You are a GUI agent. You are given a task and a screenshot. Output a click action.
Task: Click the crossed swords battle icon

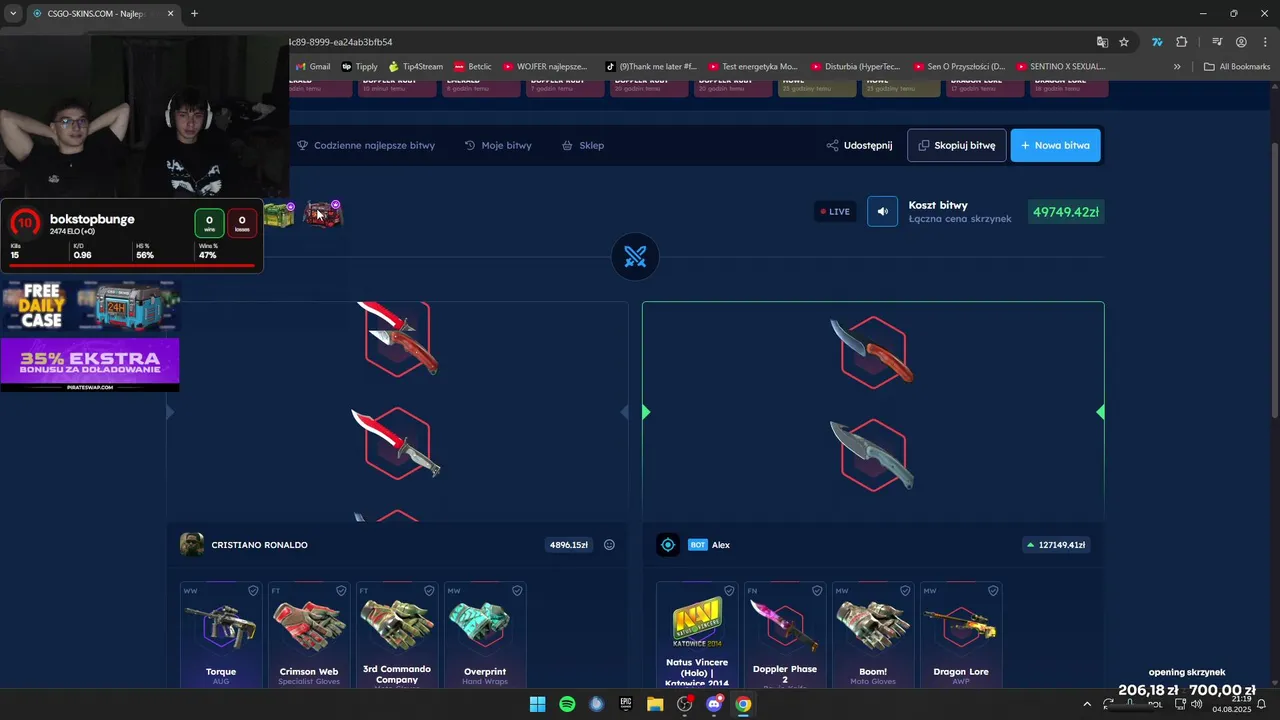click(x=635, y=257)
